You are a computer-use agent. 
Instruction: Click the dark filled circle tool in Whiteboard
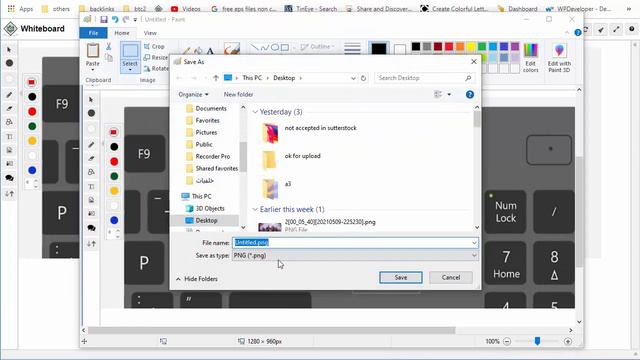[x=9, y=63]
